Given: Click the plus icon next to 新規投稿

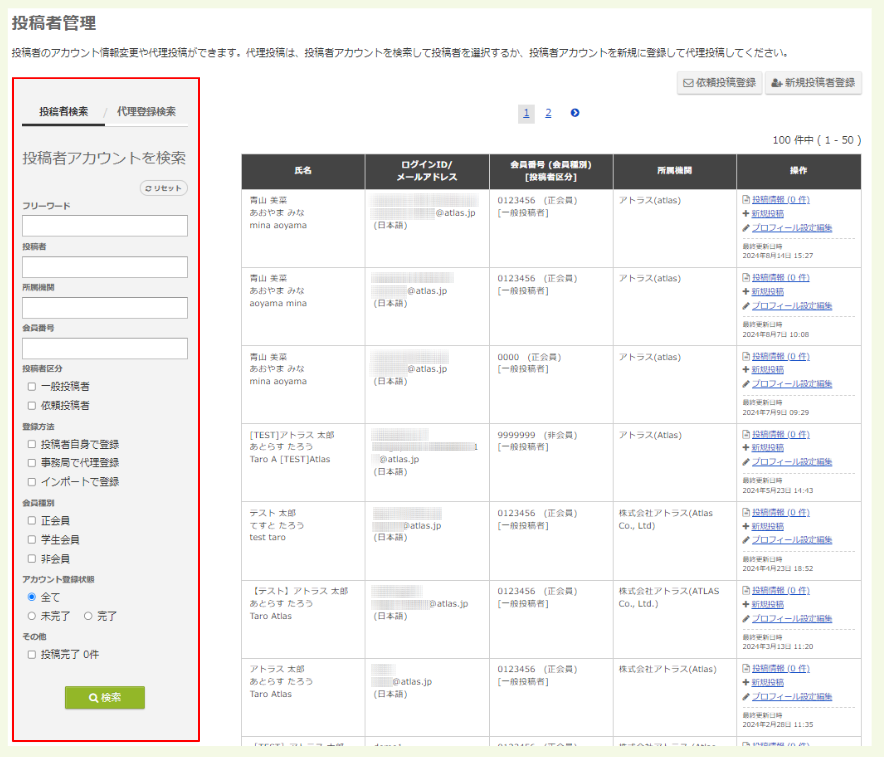Looking at the screenshot, I should [745, 212].
